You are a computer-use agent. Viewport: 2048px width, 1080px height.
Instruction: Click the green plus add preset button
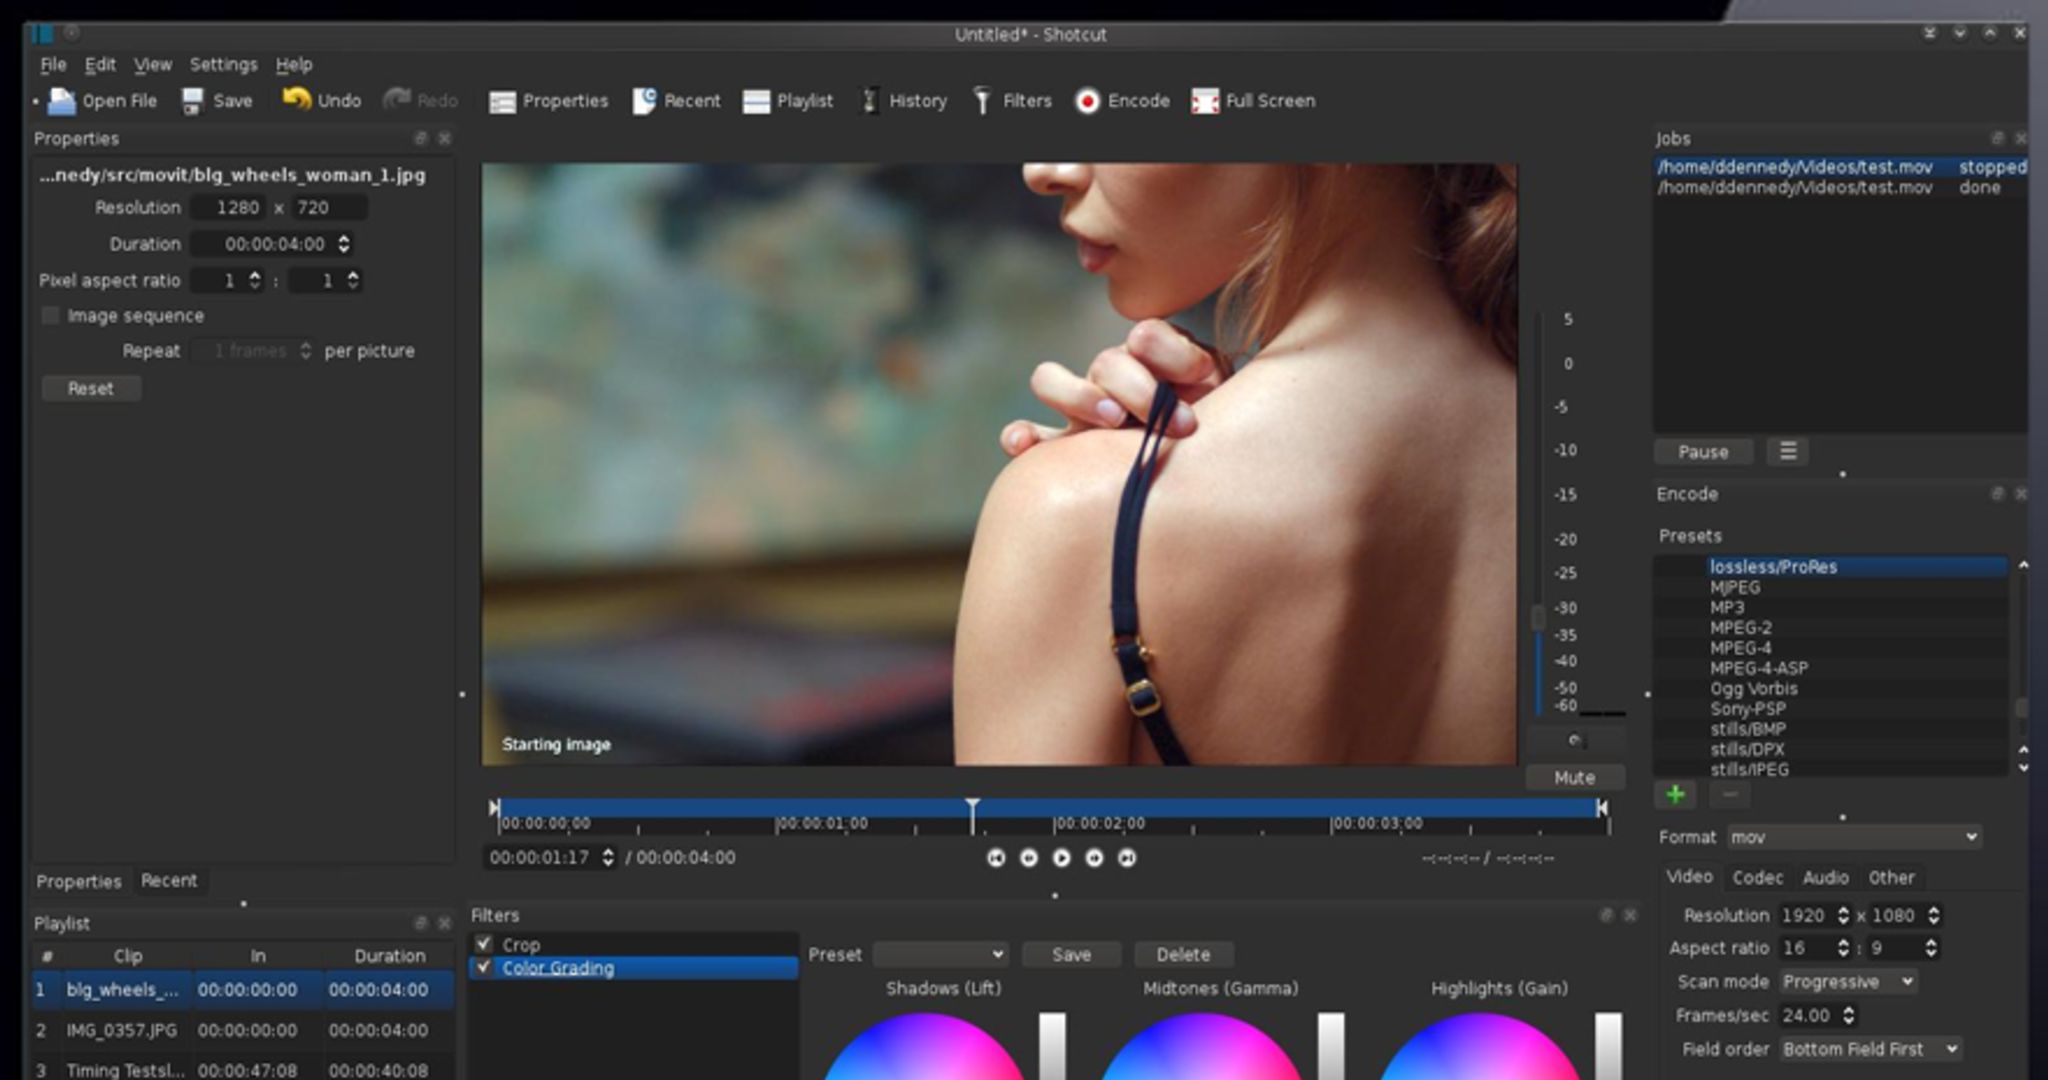click(1676, 795)
